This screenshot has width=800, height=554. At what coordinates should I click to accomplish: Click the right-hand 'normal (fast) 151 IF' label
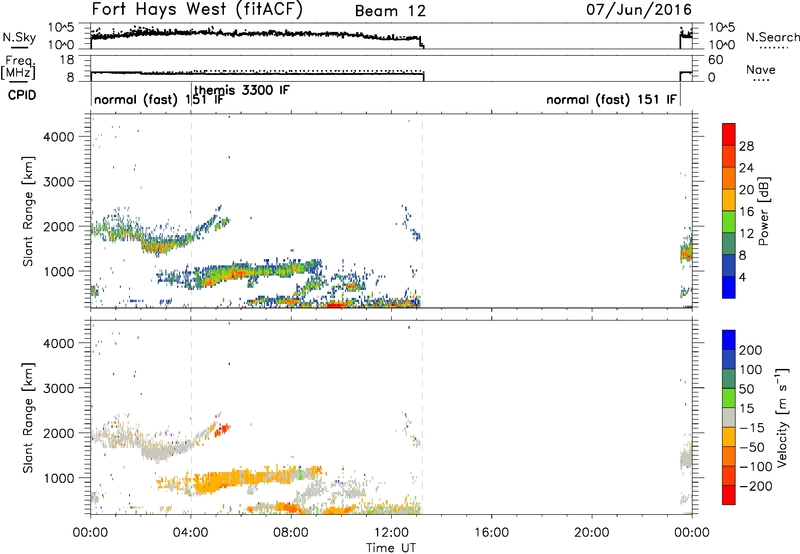pyautogui.click(x=612, y=99)
